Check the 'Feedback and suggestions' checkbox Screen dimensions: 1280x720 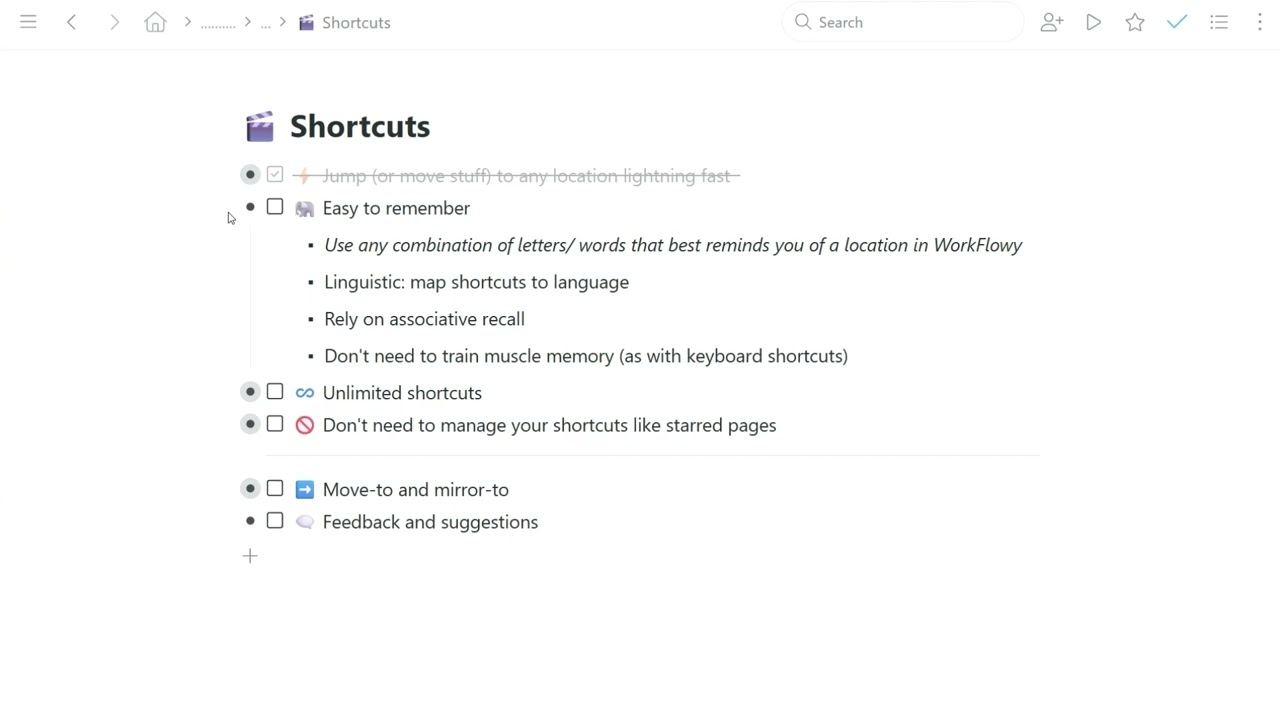275,521
